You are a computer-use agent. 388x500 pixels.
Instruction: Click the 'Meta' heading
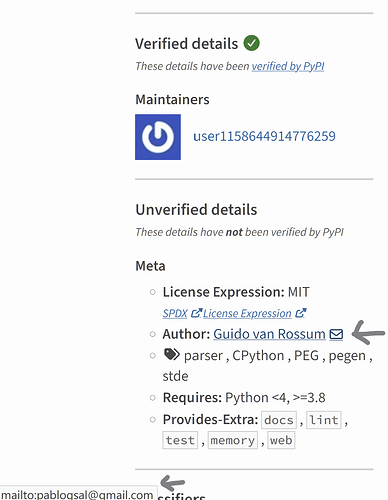(150, 266)
